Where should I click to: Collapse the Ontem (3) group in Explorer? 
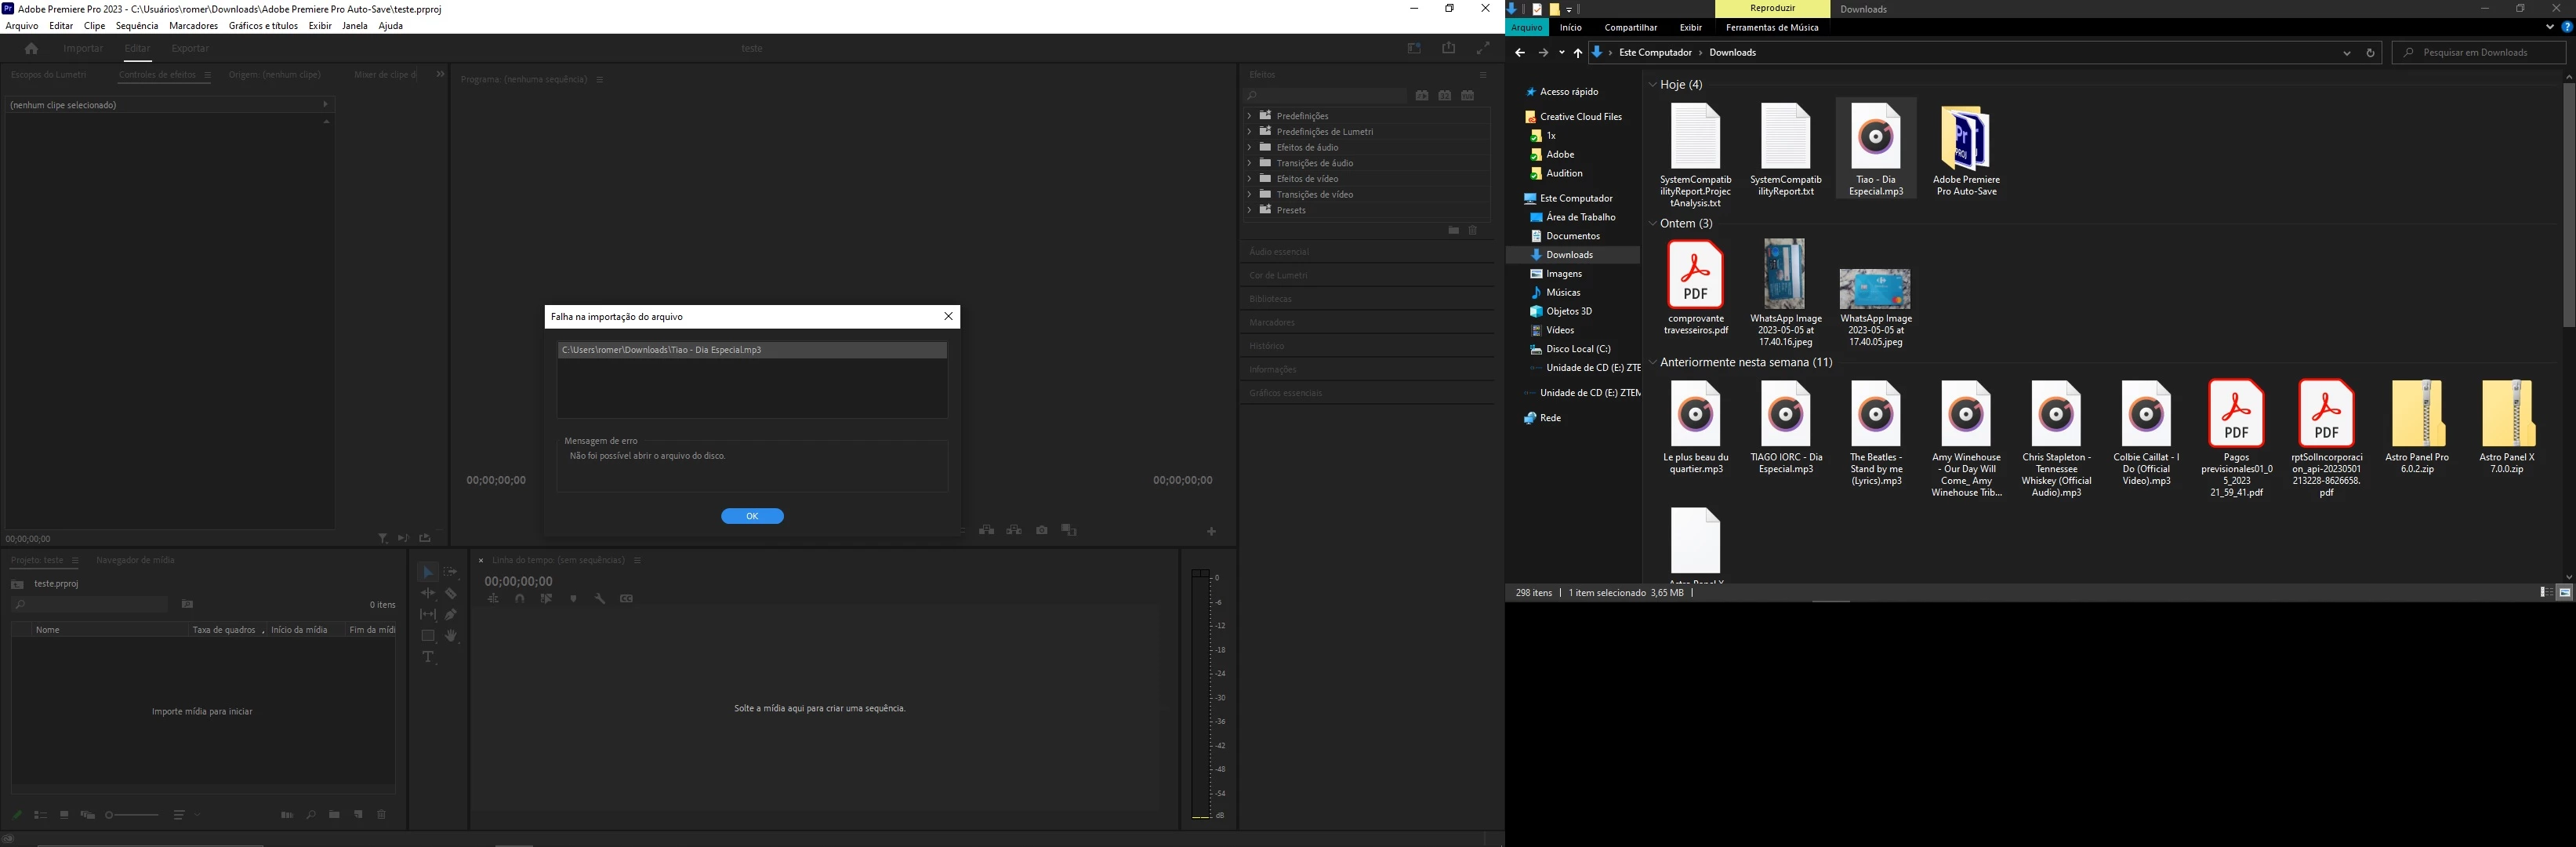[1653, 224]
